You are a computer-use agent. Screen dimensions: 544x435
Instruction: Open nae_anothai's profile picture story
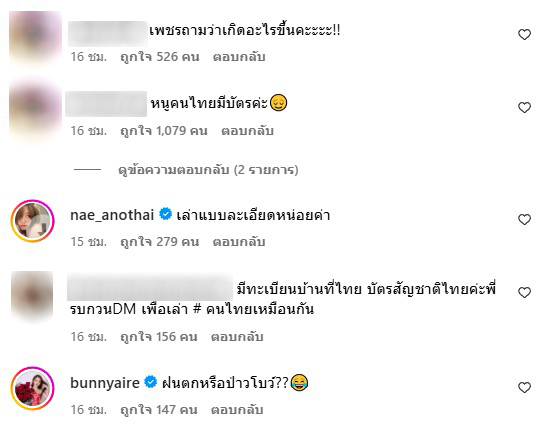[x=33, y=221]
